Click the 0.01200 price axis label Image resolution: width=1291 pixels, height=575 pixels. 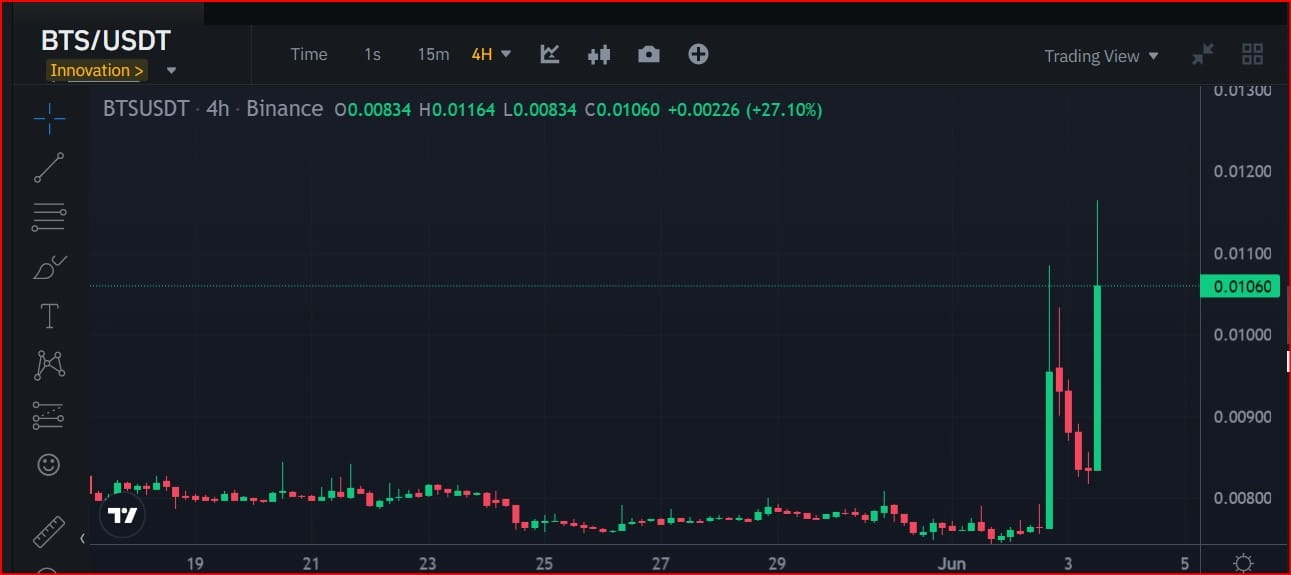[1242, 171]
